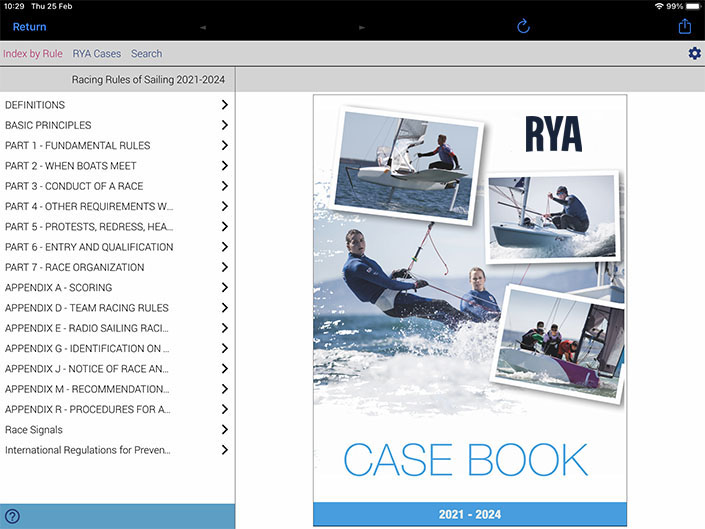Expand Appendix R Procedures chevron

point(225,409)
